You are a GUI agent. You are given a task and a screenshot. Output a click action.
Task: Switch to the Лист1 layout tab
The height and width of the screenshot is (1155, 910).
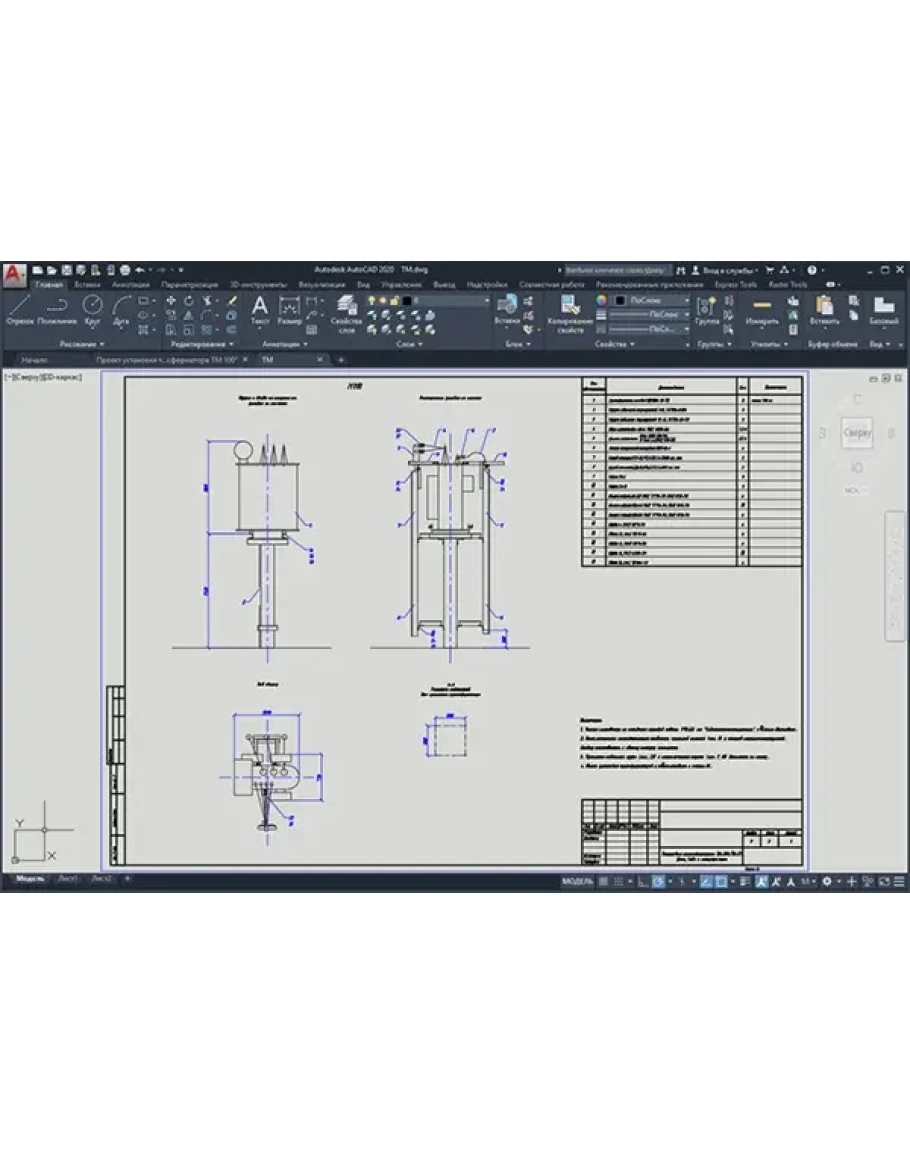pos(68,879)
